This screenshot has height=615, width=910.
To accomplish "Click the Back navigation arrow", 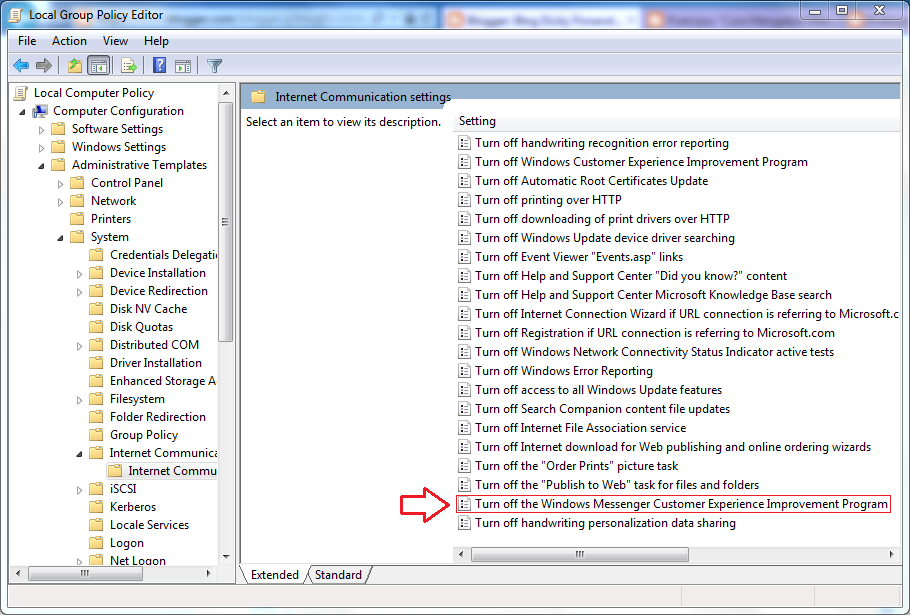I will (x=22, y=65).
